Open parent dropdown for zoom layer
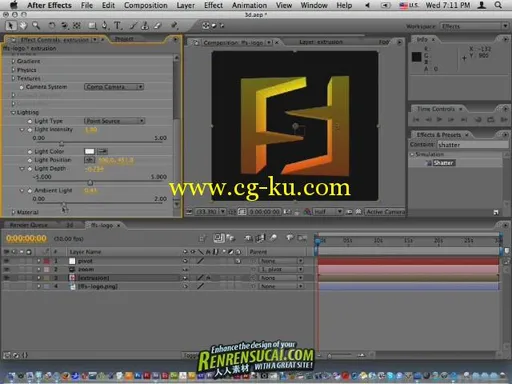Viewport: 512px width, 384px height. (281, 269)
